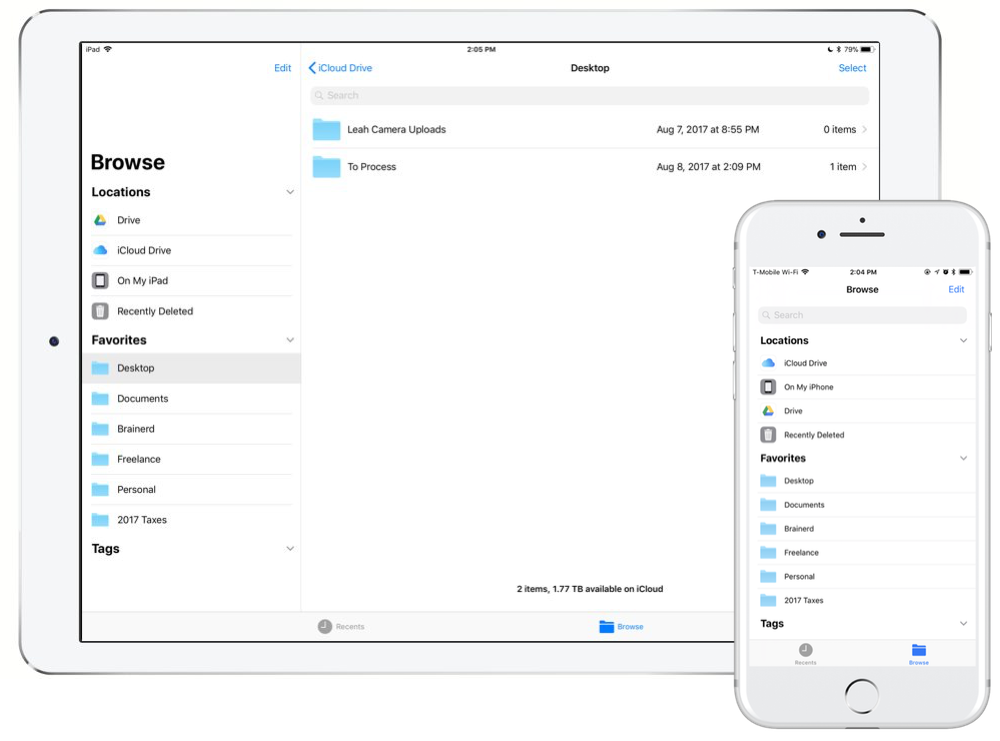Tap iCloud Drive cloud icon on iPad
Viewport: 1000px width, 741px height.
[x=100, y=250]
